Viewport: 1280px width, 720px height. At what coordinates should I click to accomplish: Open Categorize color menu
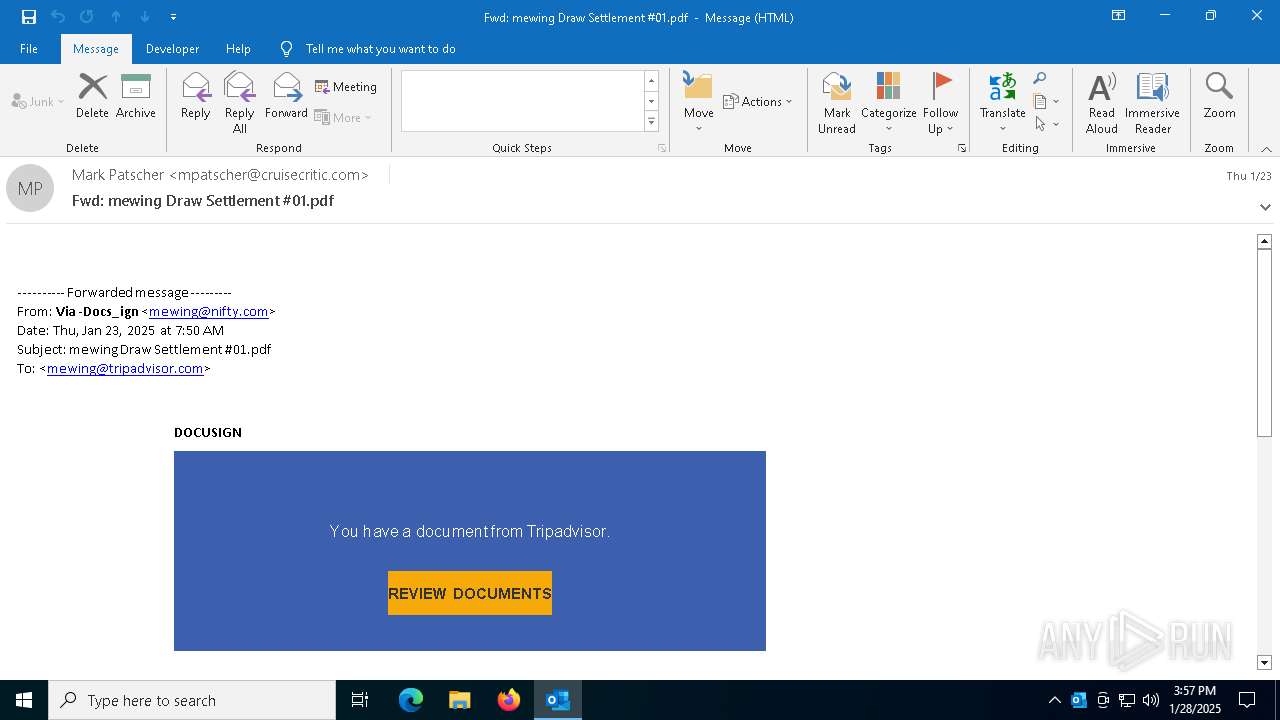(889, 102)
